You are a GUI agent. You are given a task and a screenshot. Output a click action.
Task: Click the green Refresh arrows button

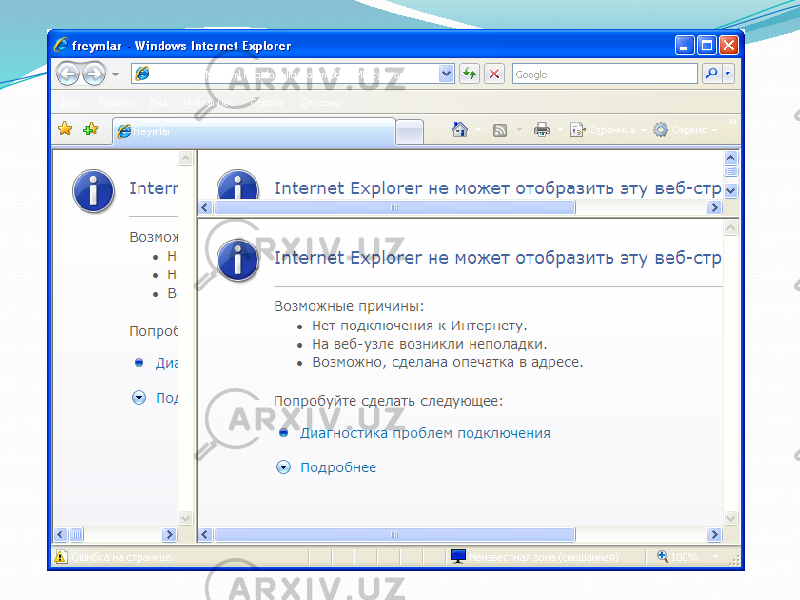[x=469, y=74]
